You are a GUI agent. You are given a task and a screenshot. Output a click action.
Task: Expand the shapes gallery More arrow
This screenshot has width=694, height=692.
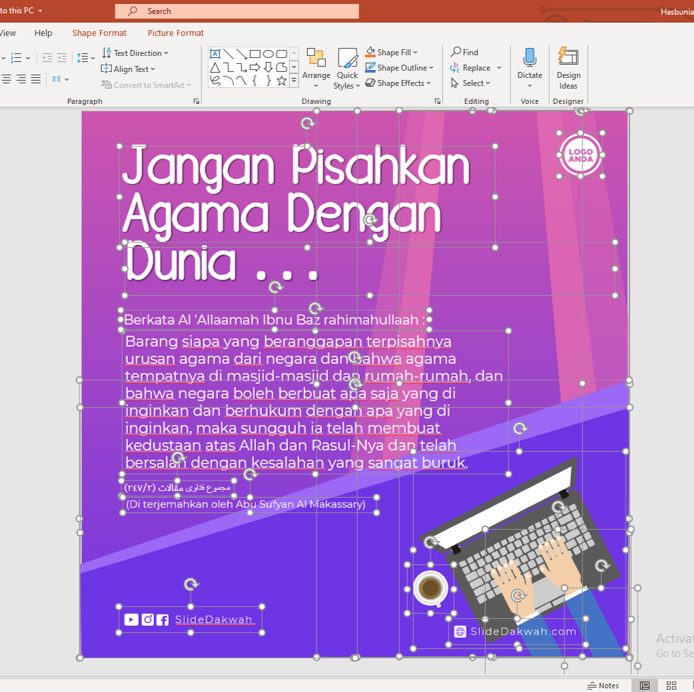point(294,81)
